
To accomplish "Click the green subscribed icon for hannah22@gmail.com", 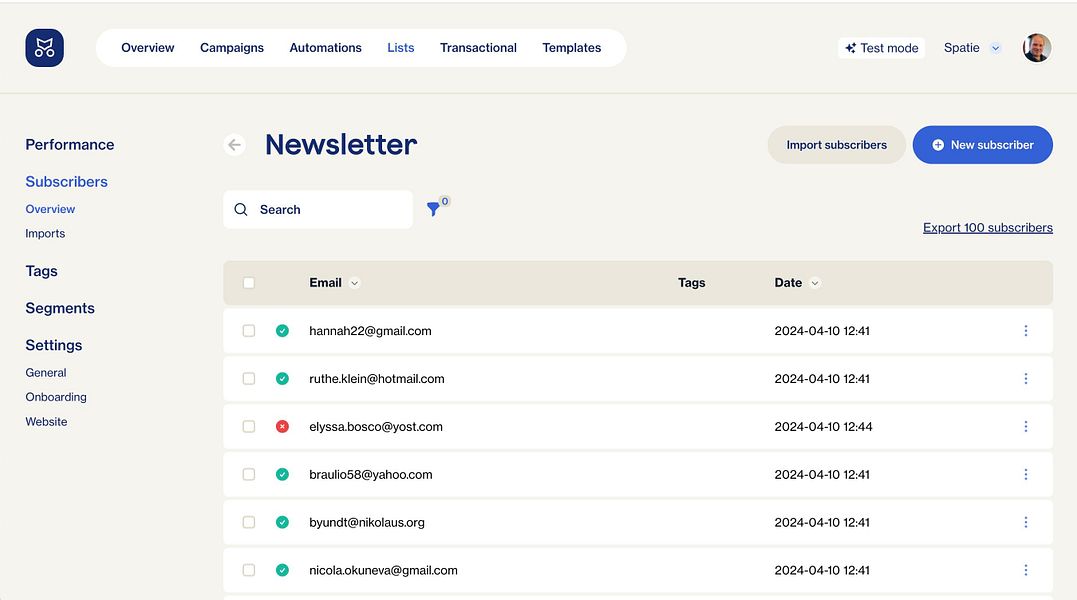I will [x=282, y=330].
